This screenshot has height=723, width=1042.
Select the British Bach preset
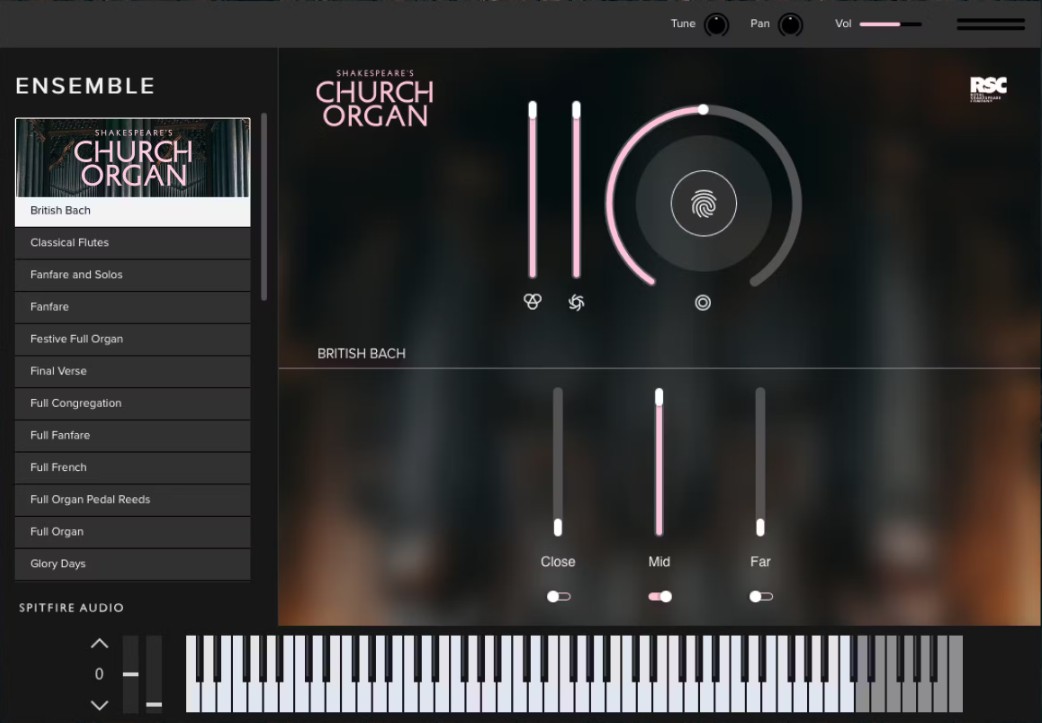(x=133, y=211)
